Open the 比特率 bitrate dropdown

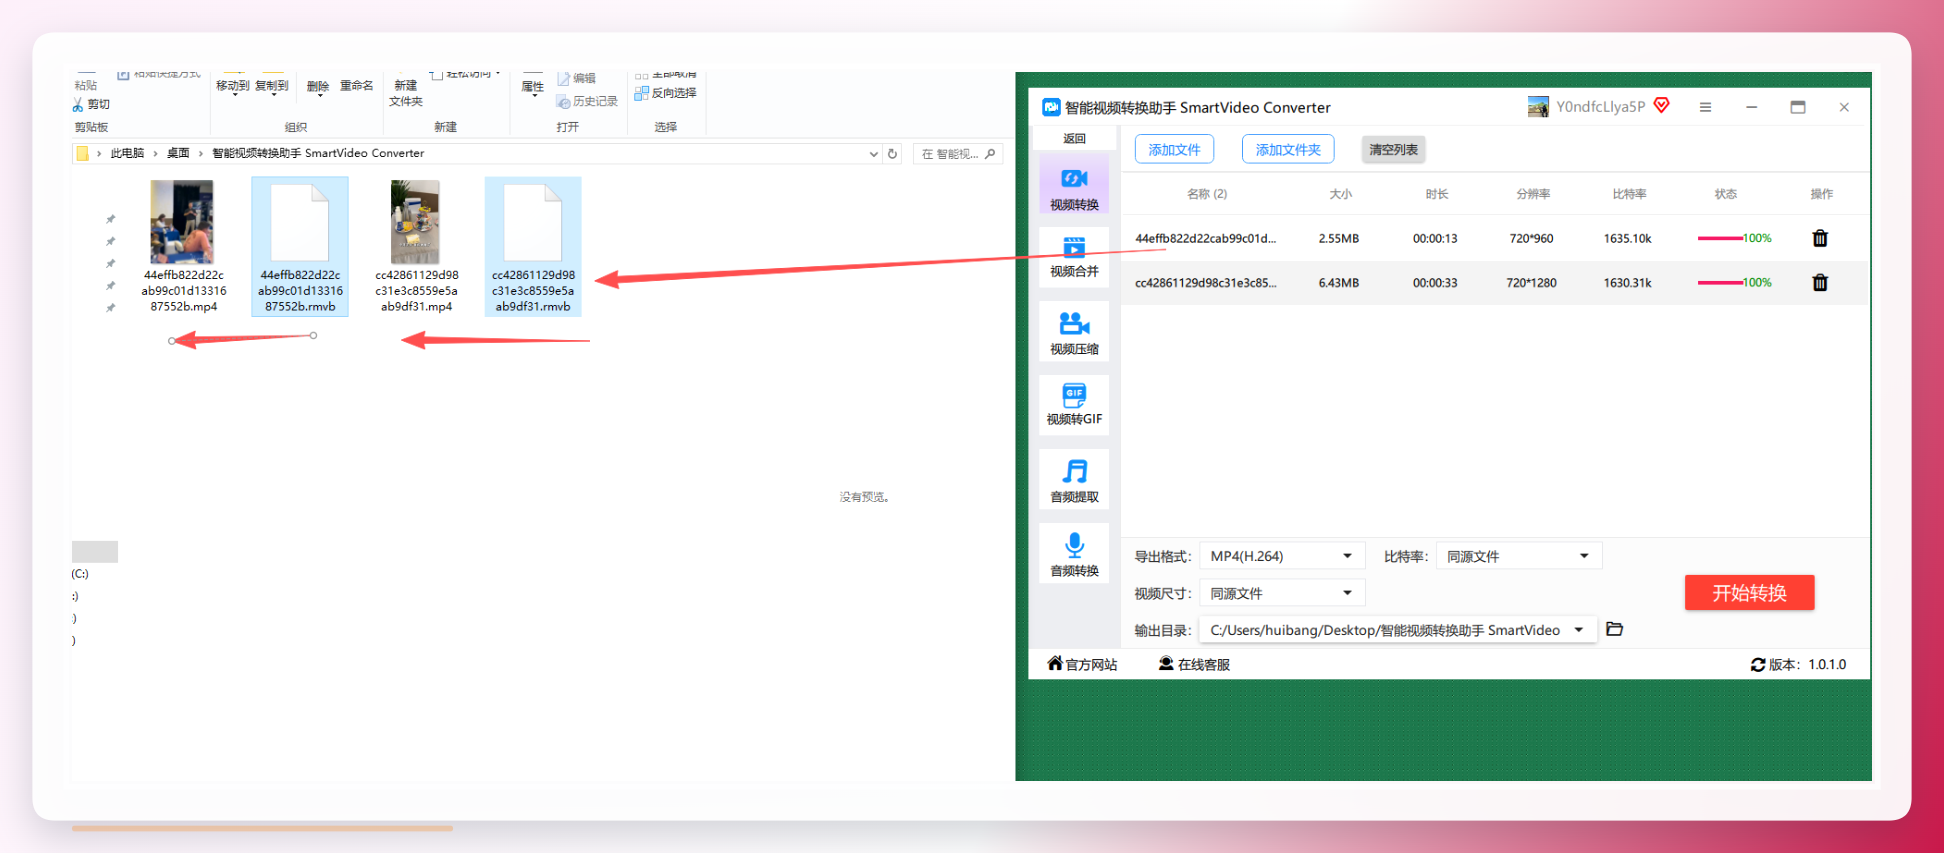[1519, 556]
